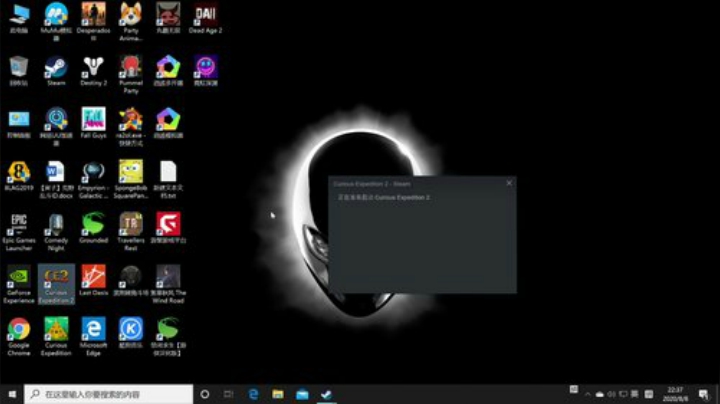The height and width of the screenshot is (404, 720).
Task: Focus the taskbar search box
Action: click(x=108, y=394)
